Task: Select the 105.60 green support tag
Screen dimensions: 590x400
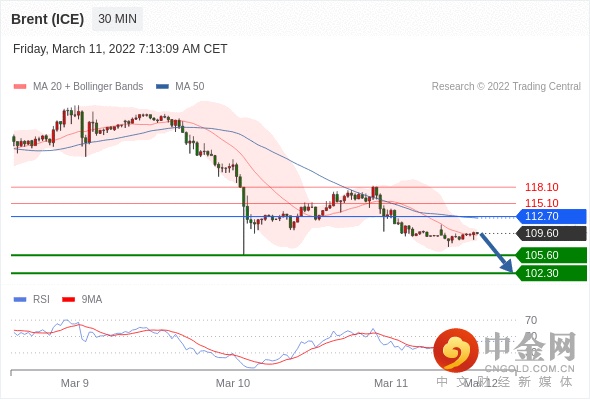Action: 552,255
